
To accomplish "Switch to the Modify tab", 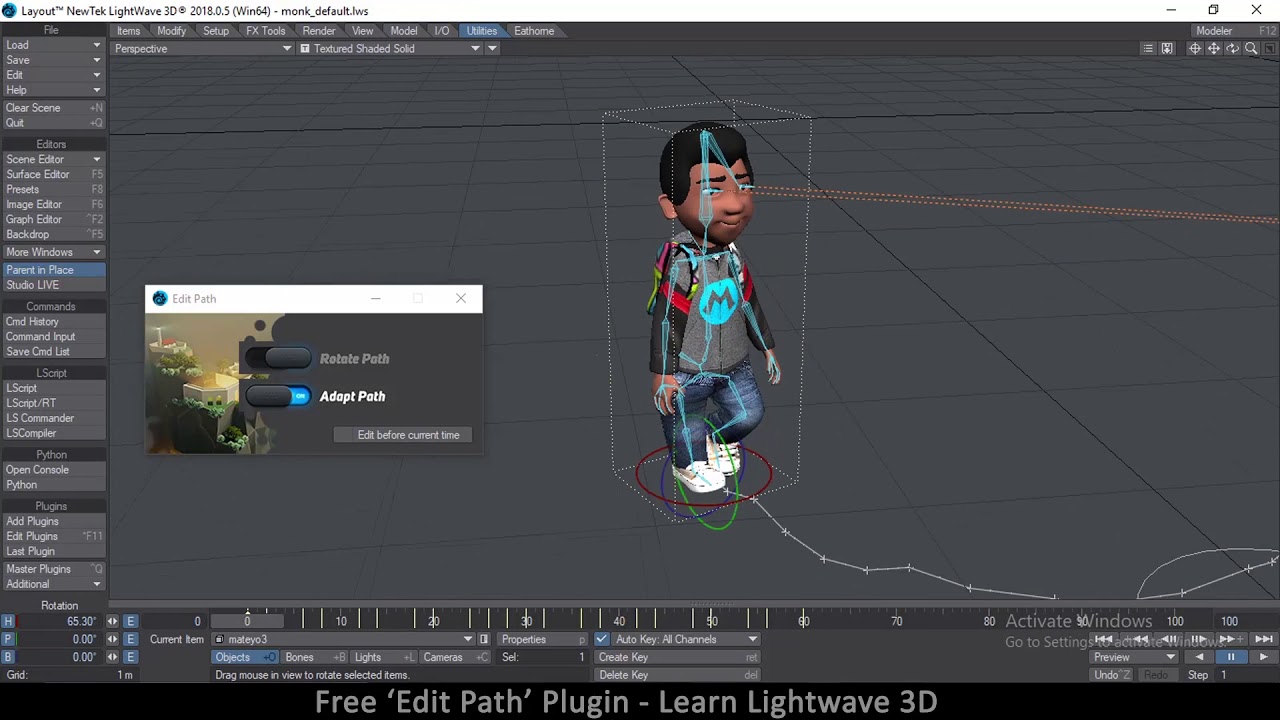I will (171, 31).
